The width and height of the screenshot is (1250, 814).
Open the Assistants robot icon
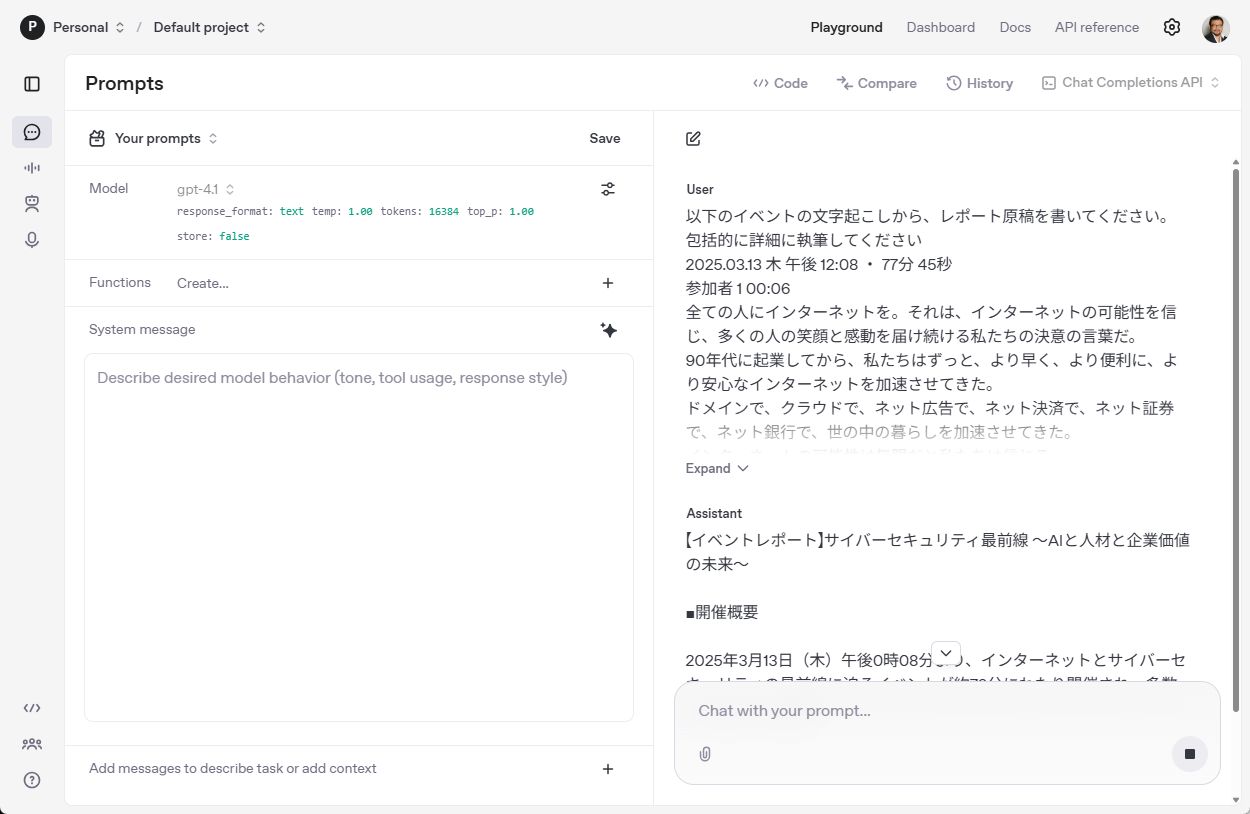point(32,204)
